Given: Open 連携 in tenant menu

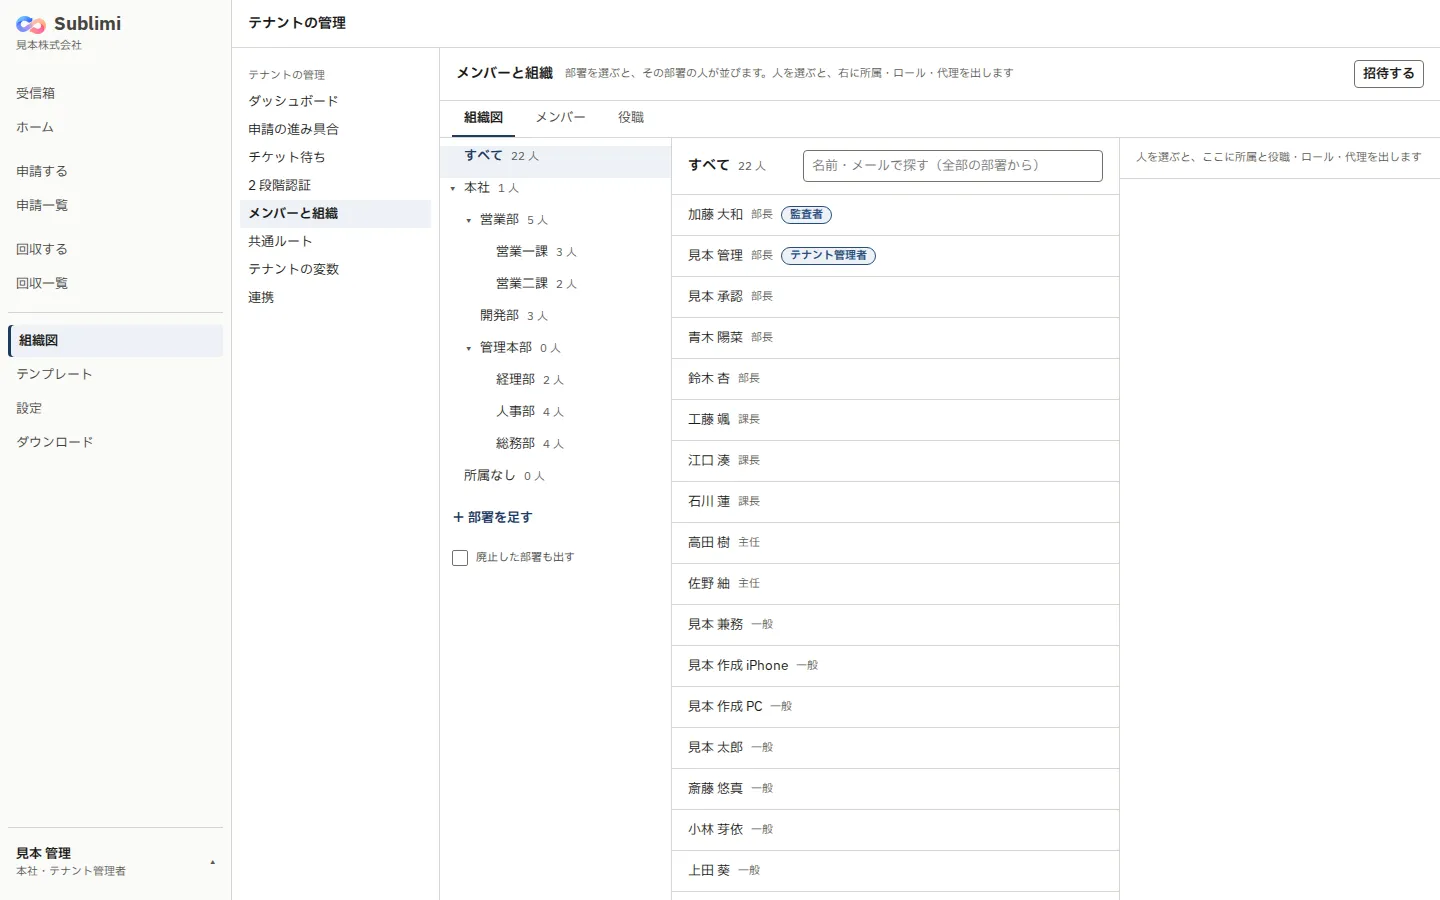Looking at the screenshot, I should 335,297.
